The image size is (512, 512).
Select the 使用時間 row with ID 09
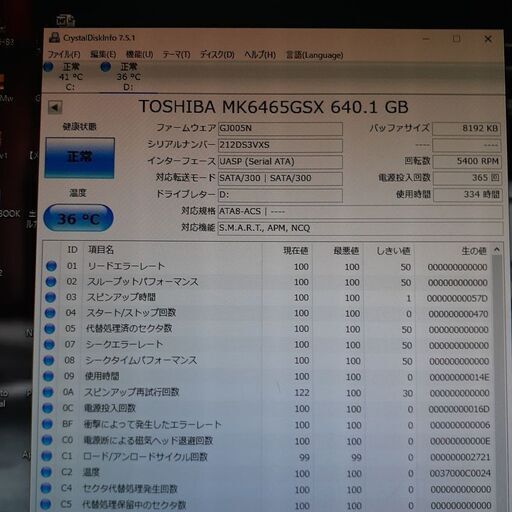[x=267, y=376]
